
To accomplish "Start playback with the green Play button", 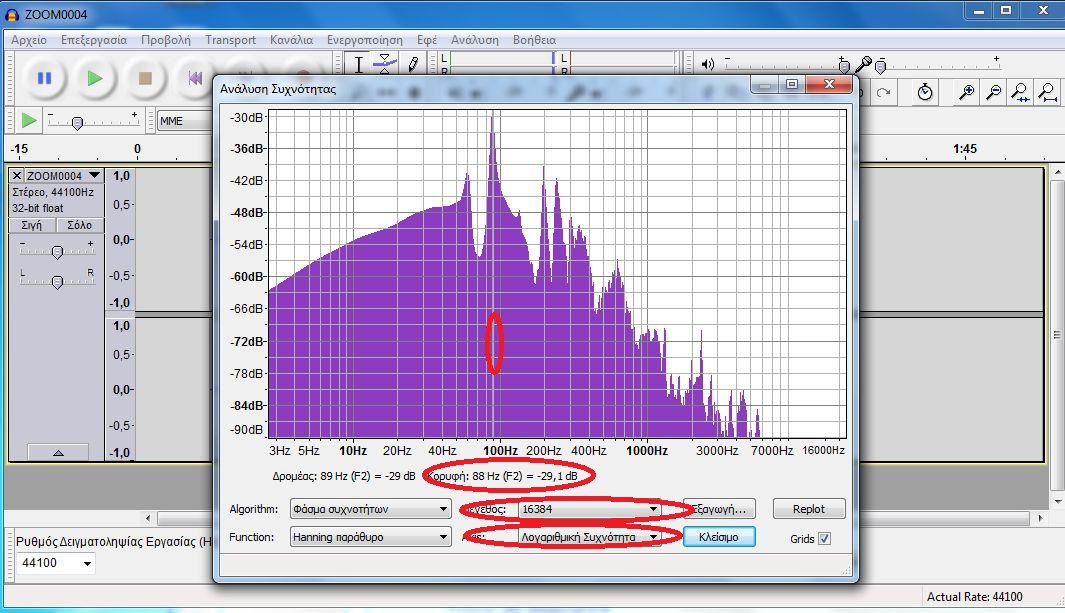I will (x=95, y=78).
